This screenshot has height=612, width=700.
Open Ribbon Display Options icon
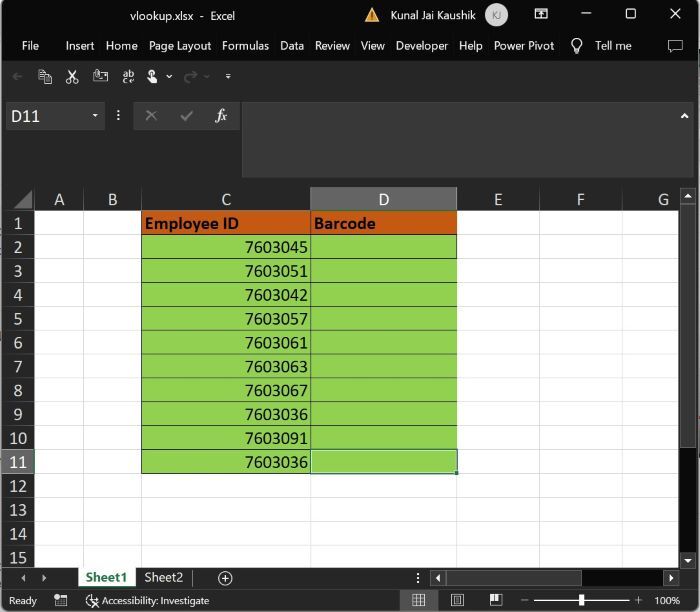tap(541, 14)
